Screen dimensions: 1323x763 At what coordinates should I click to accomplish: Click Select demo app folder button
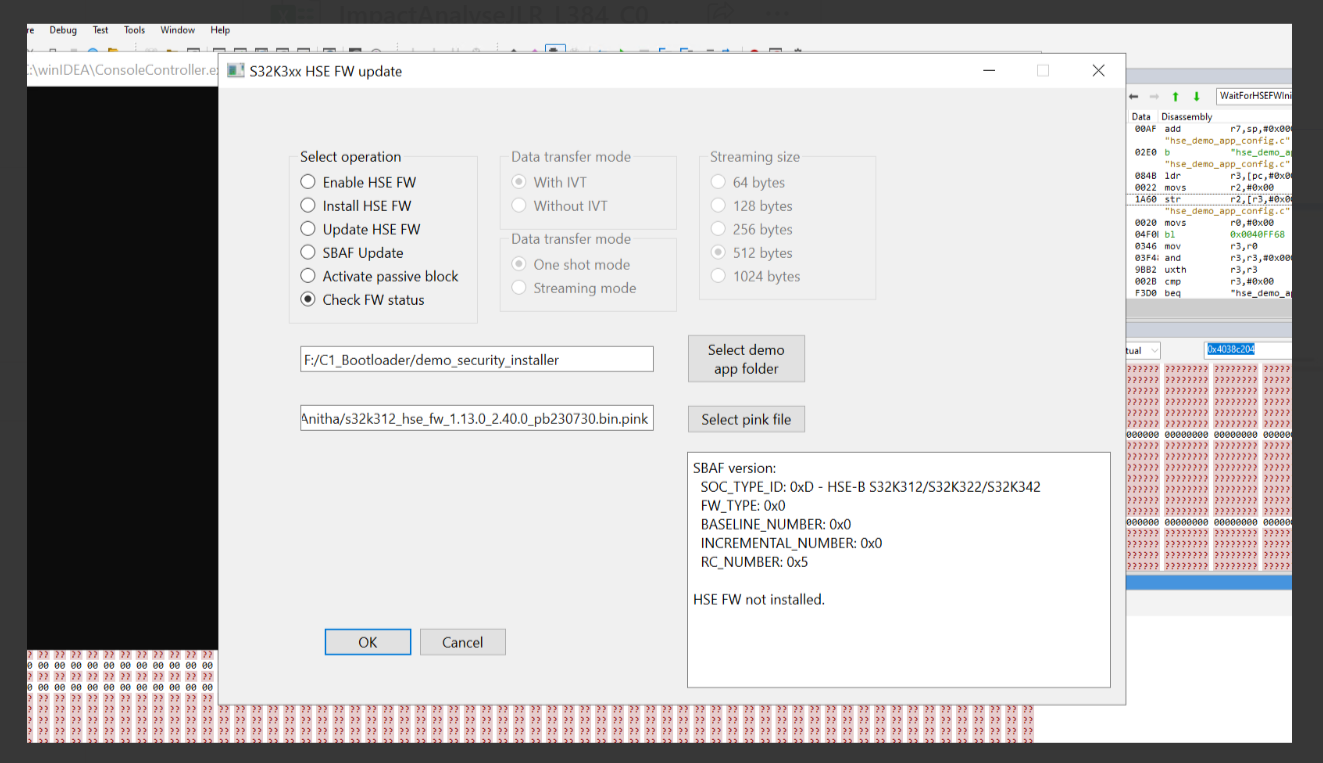tap(746, 359)
